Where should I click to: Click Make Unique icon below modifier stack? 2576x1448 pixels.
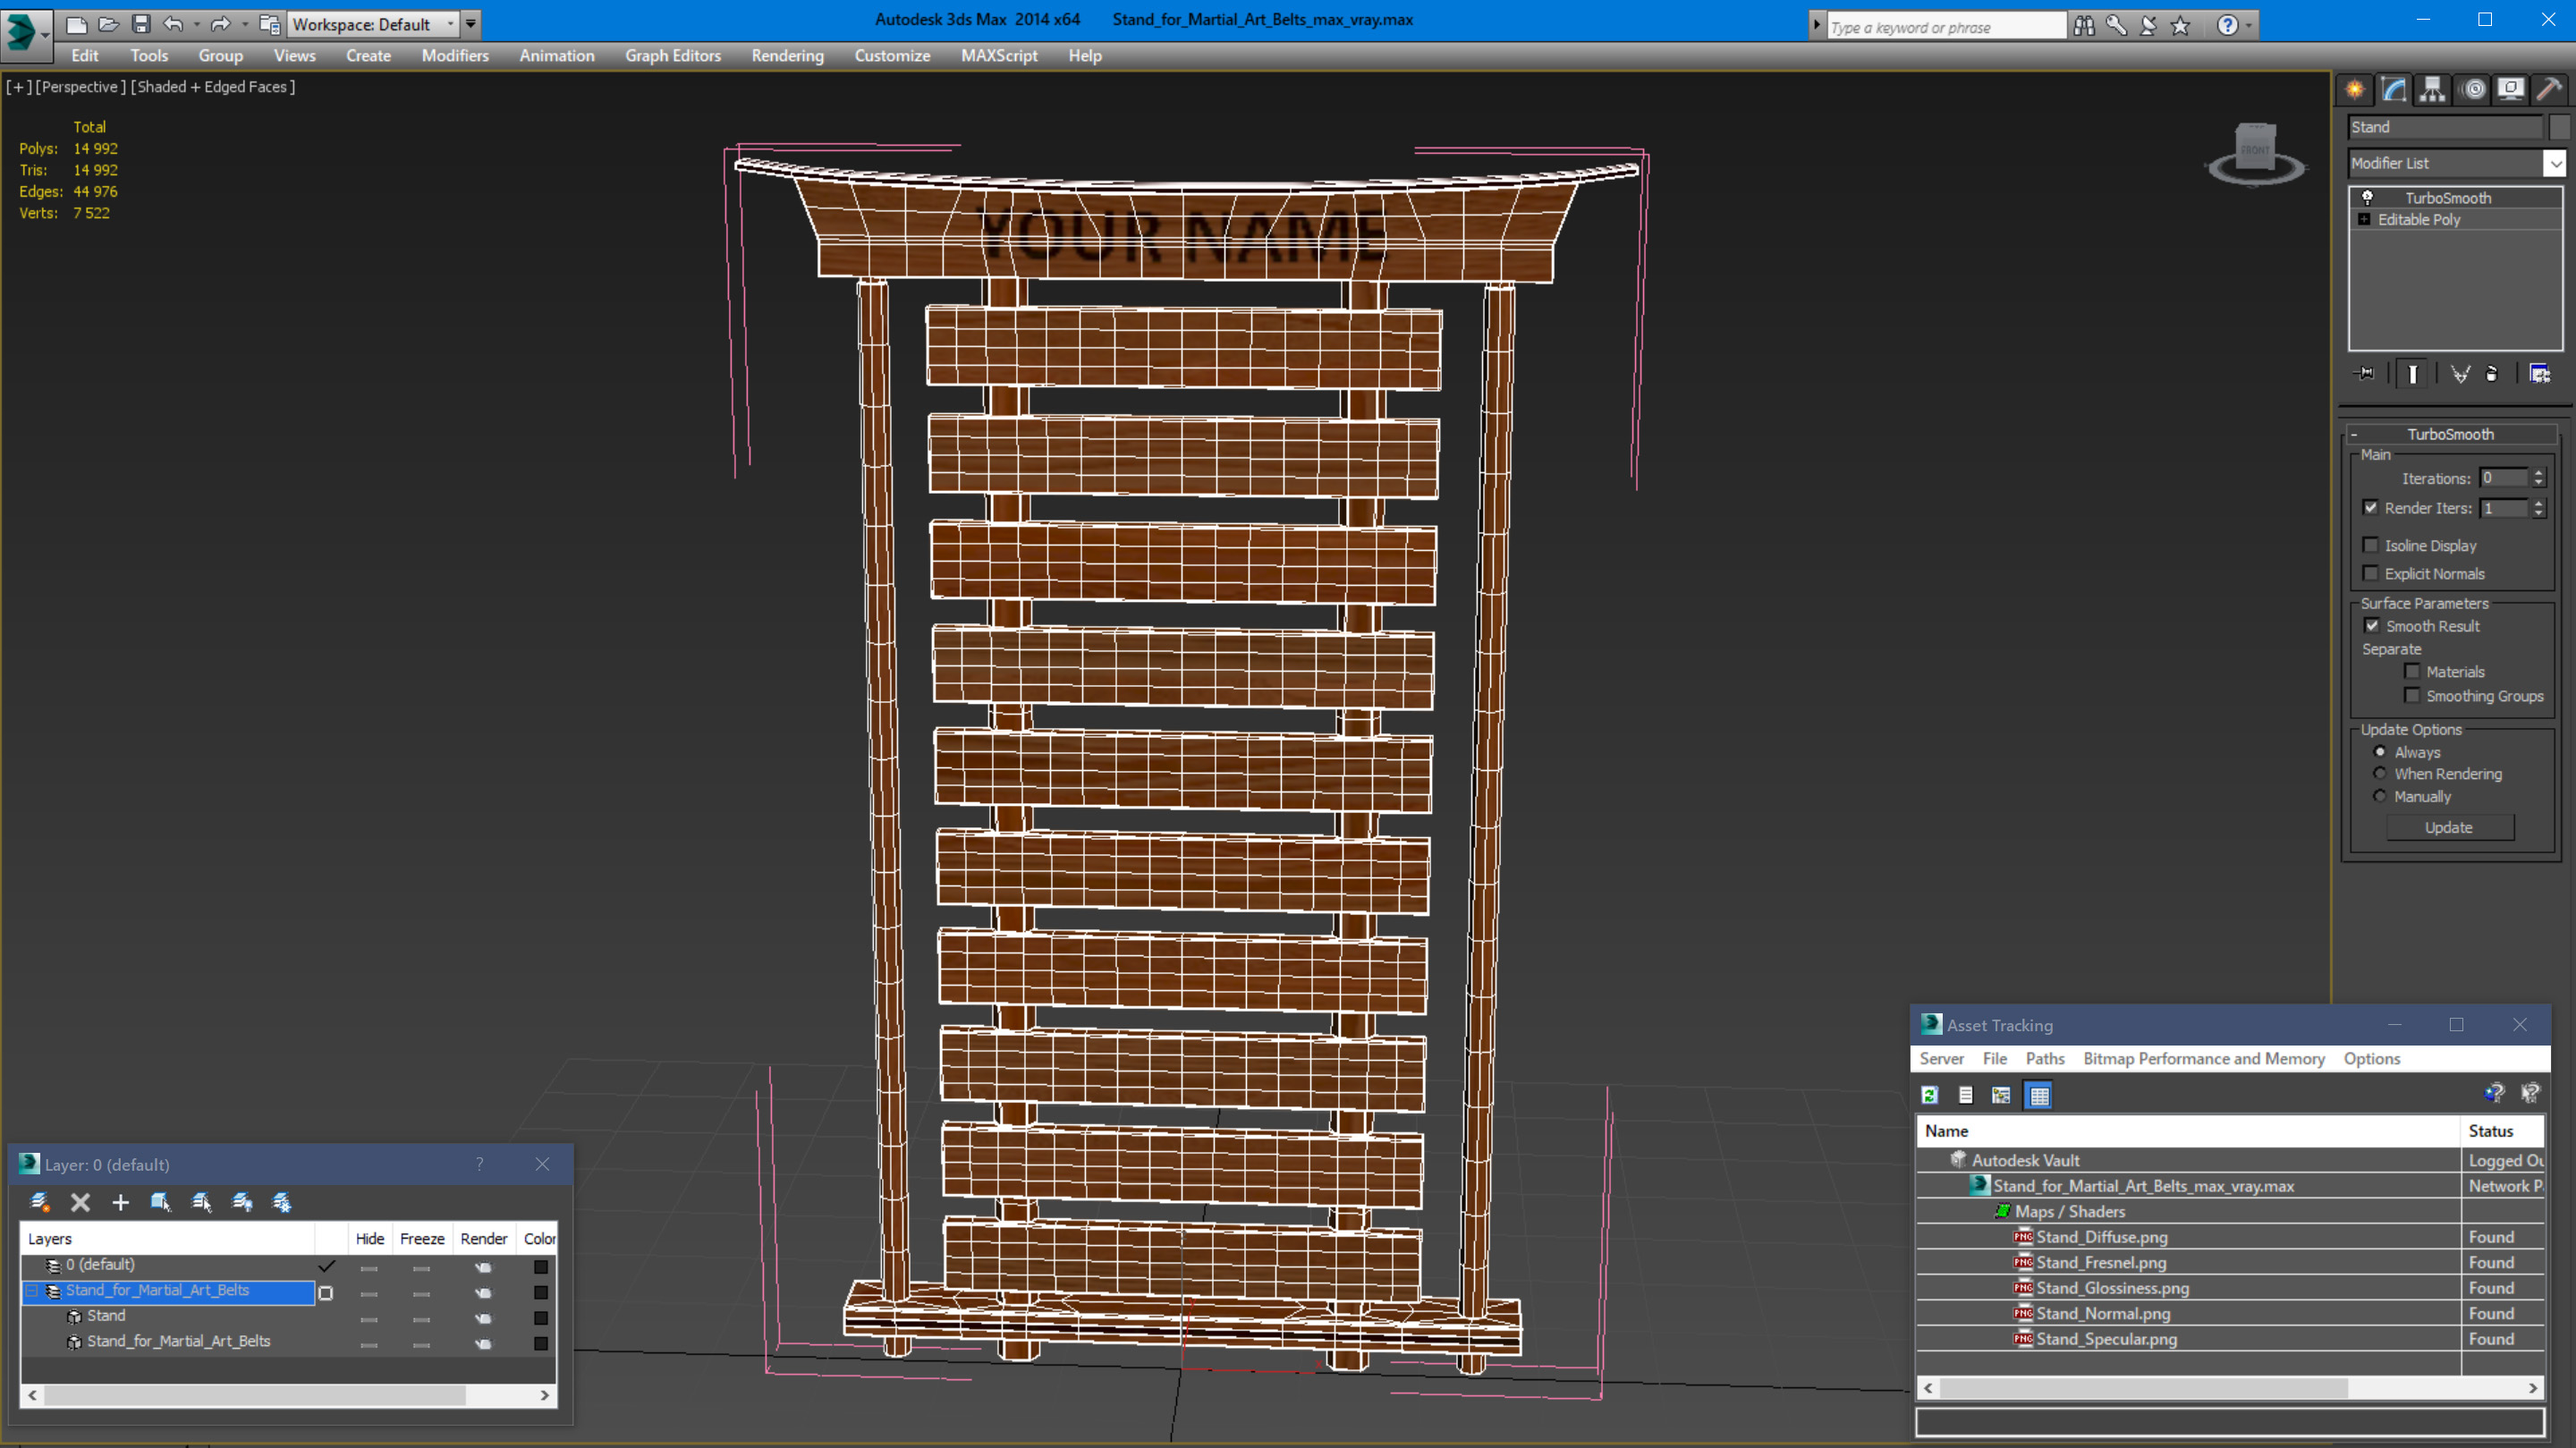click(x=2460, y=374)
